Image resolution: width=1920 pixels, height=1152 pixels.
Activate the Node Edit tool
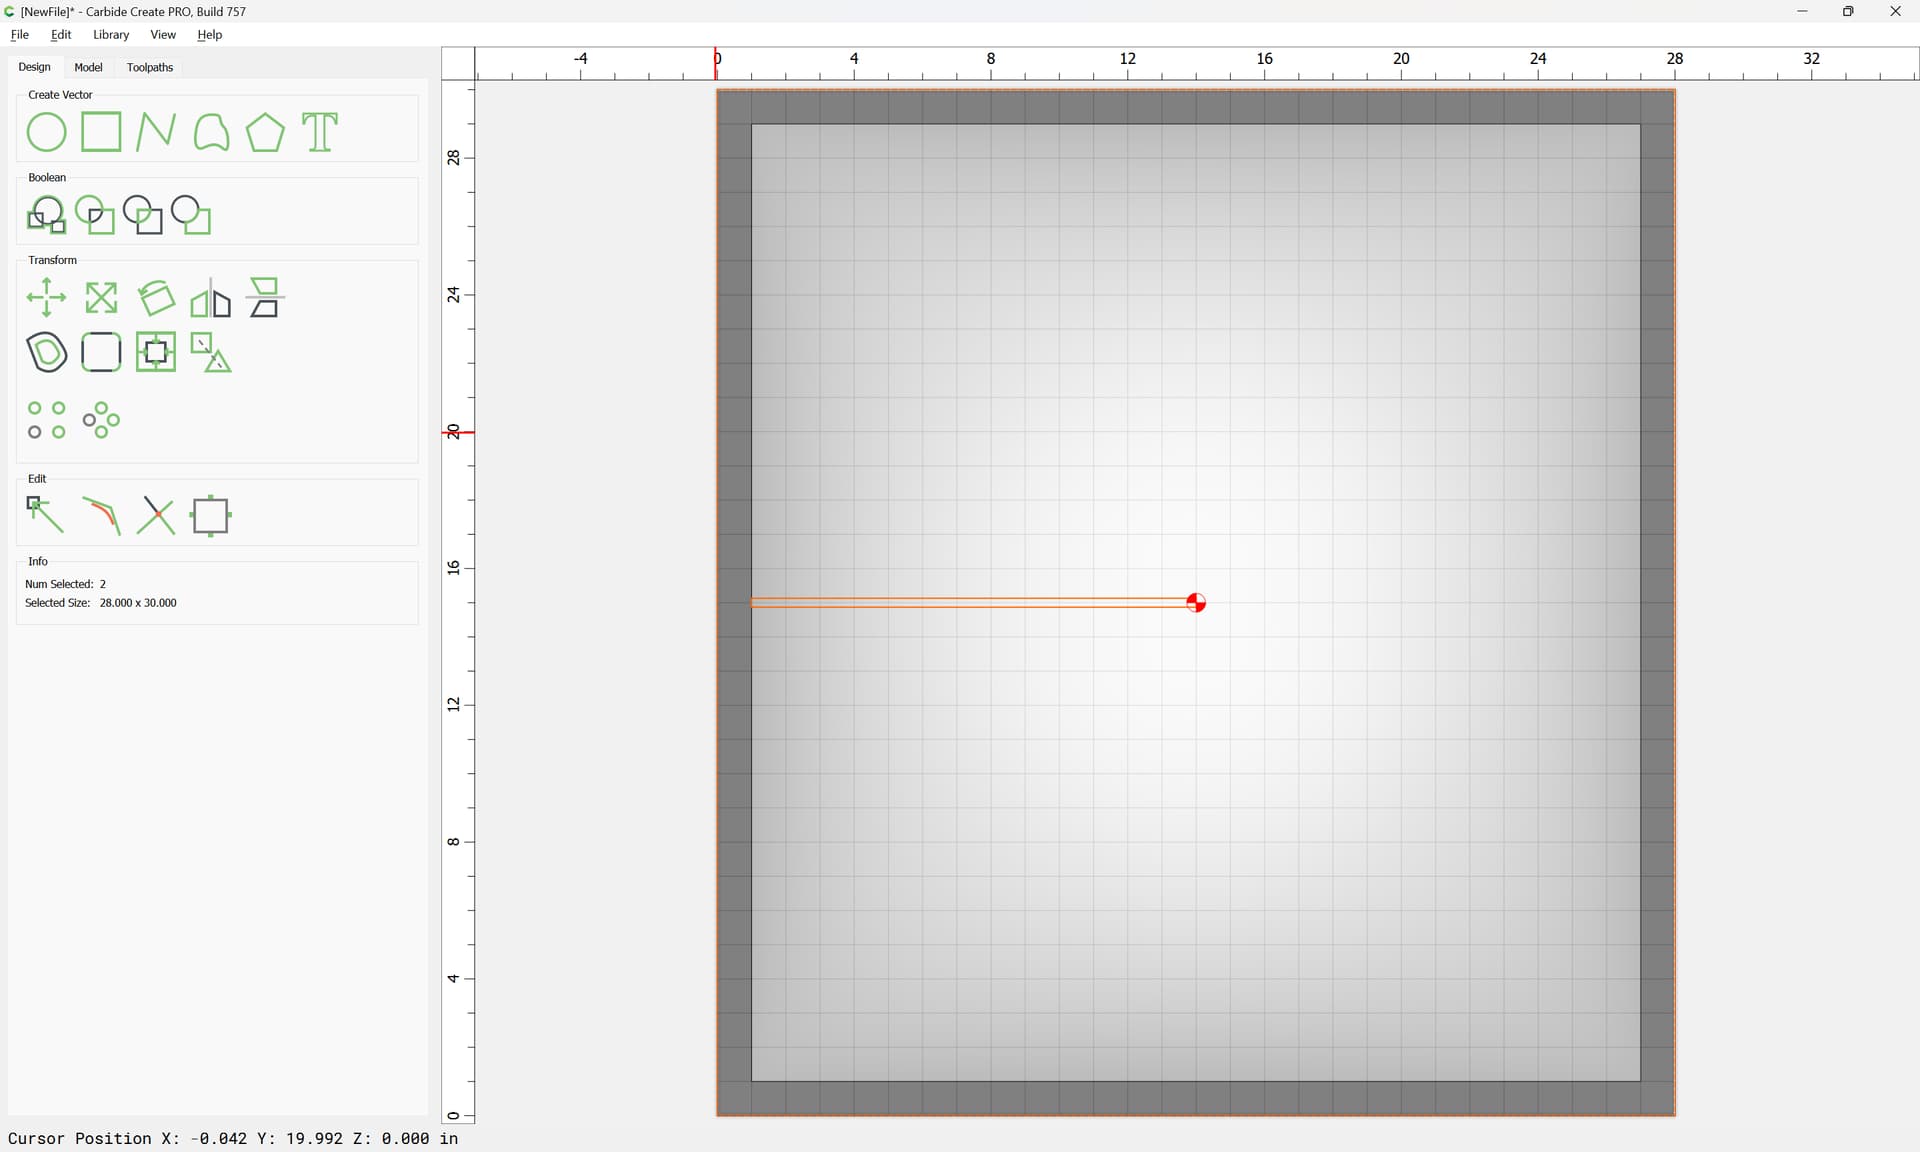click(46, 516)
